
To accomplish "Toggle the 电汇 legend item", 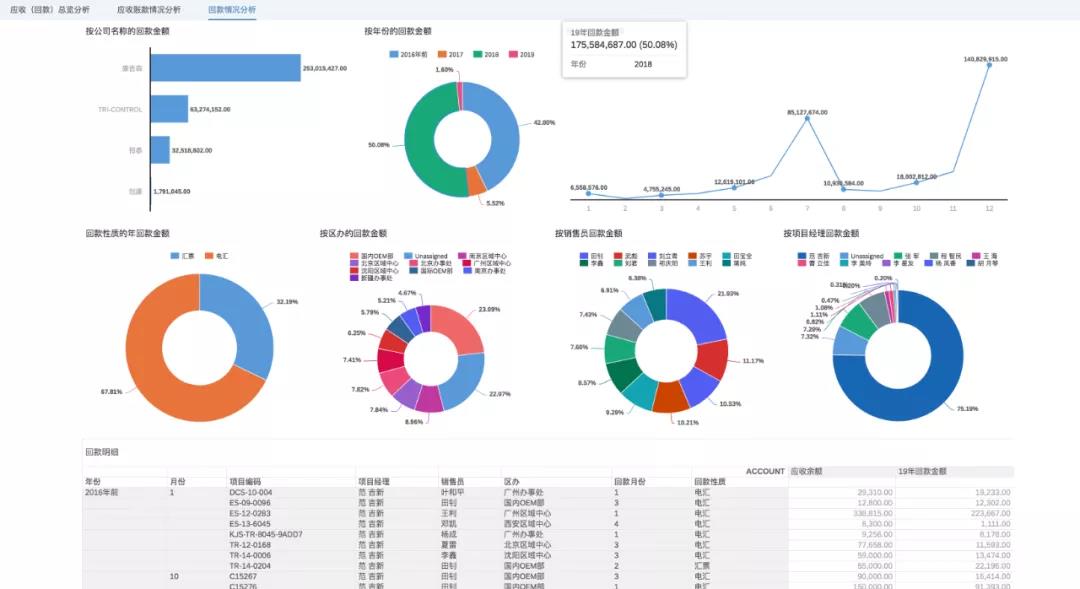I will [x=209, y=256].
